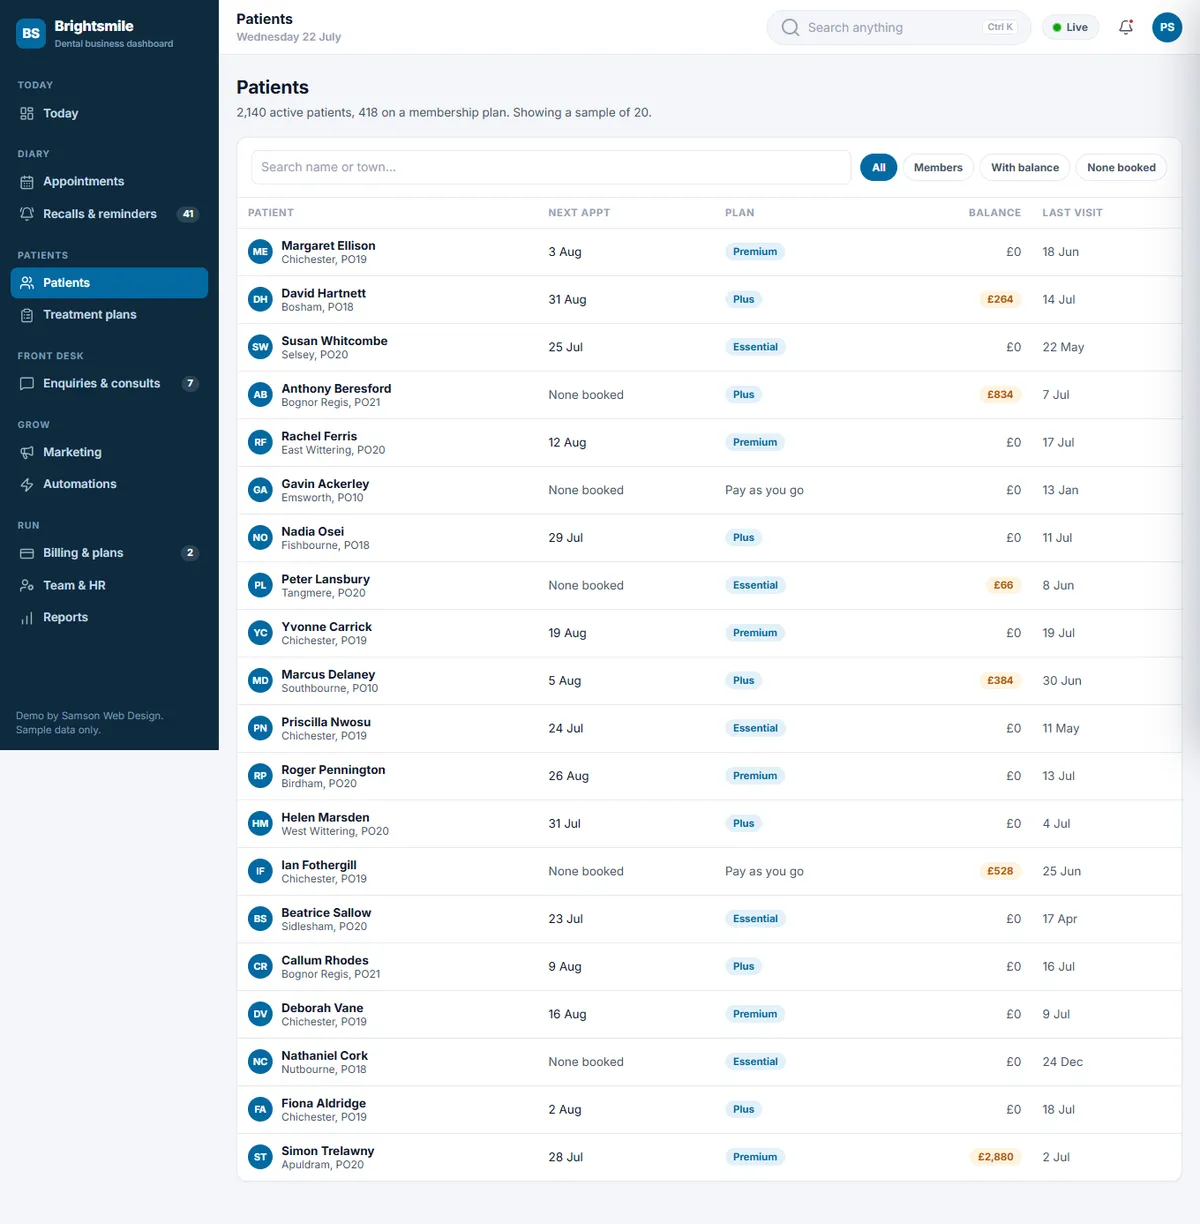Click the Team & HR icon
Image resolution: width=1200 pixels, height=1224 pixels.
(27, 586)
